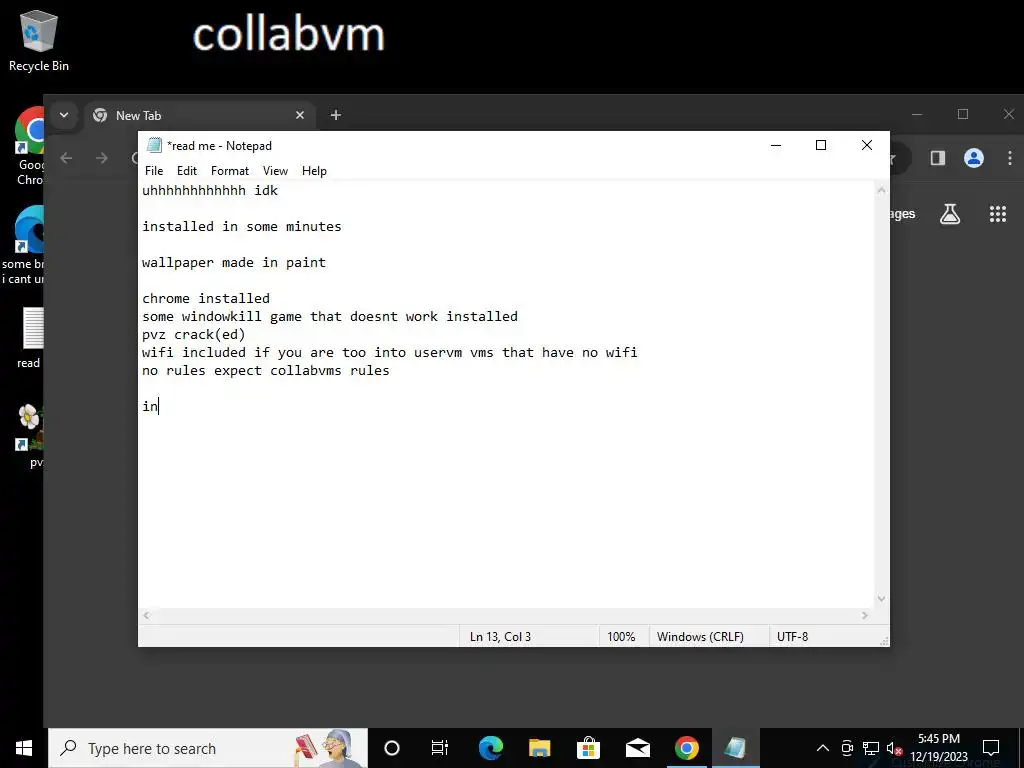Maximize the Notepad window
Image resolution: width=1024 pixels, height=768 pixels.
tap(821, 145)
